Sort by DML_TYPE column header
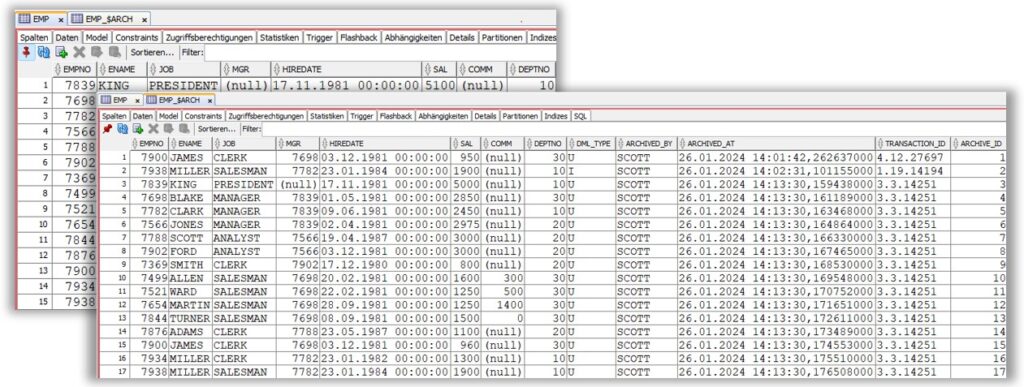This screenshot has height=387, width=1024. 591,143
